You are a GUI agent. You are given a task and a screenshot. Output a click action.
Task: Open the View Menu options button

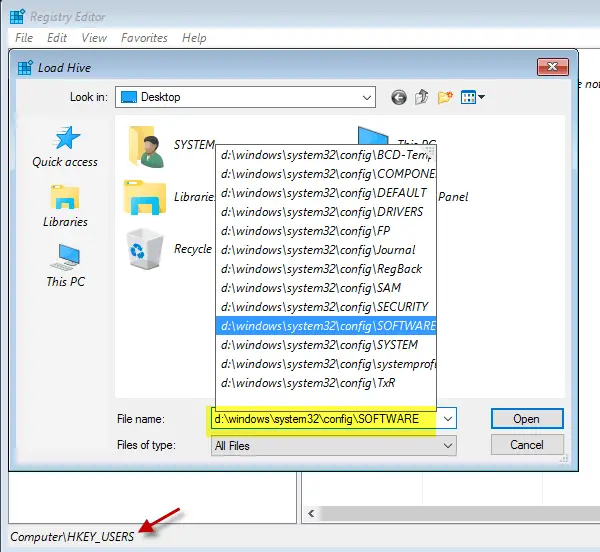473,97
